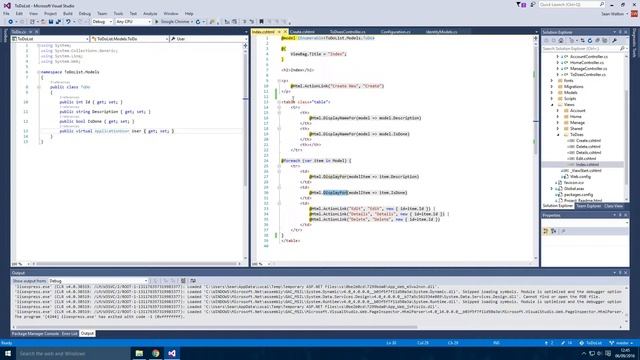
Task: Click the Navigate Backward toolbar icon
Action: pyautogui.click(x=11, y=22)
